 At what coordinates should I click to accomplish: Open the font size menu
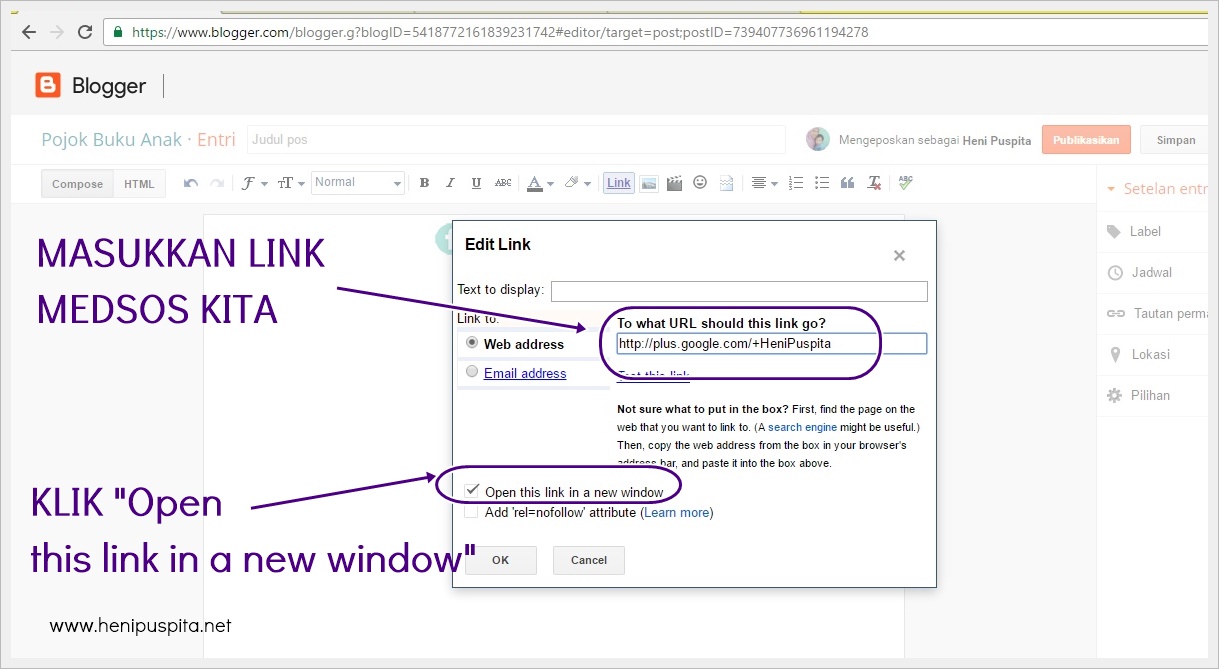tap(291, 183)
